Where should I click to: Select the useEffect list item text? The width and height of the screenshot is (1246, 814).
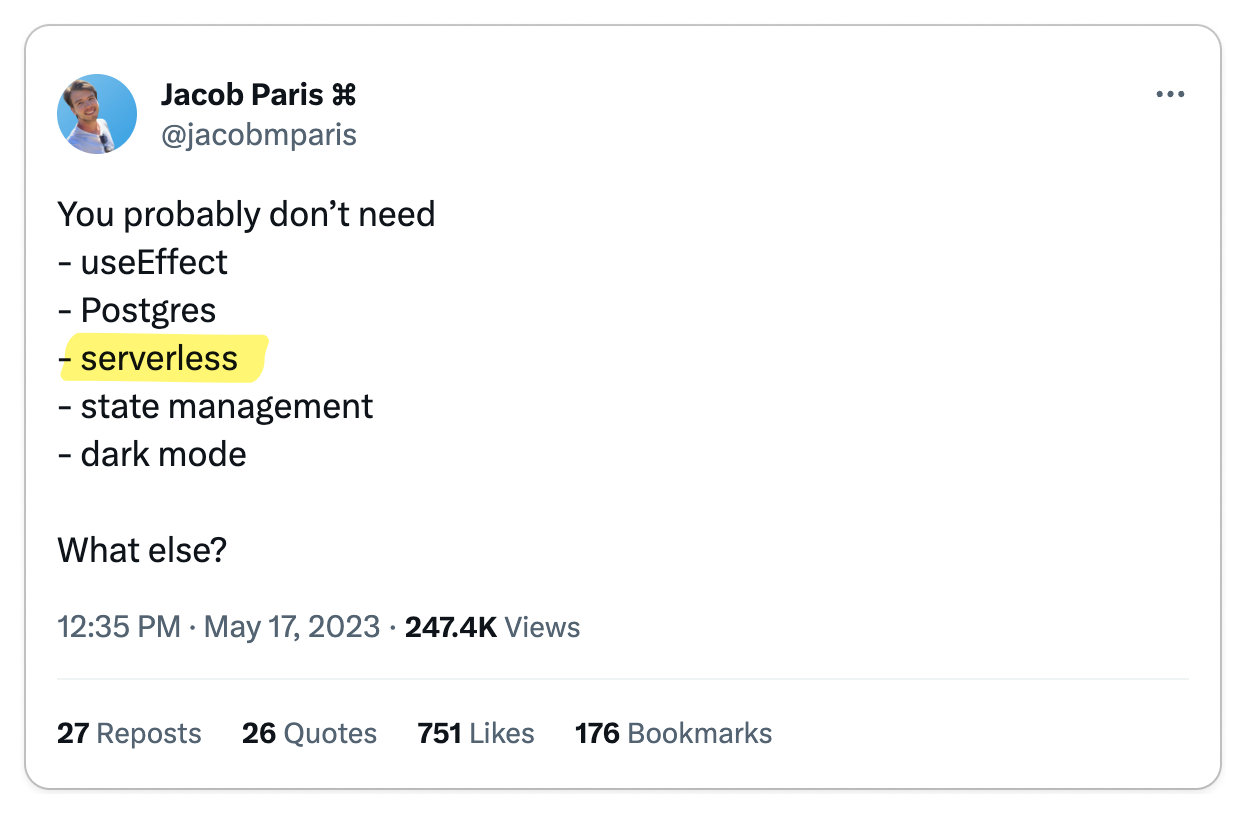(154, 262)
